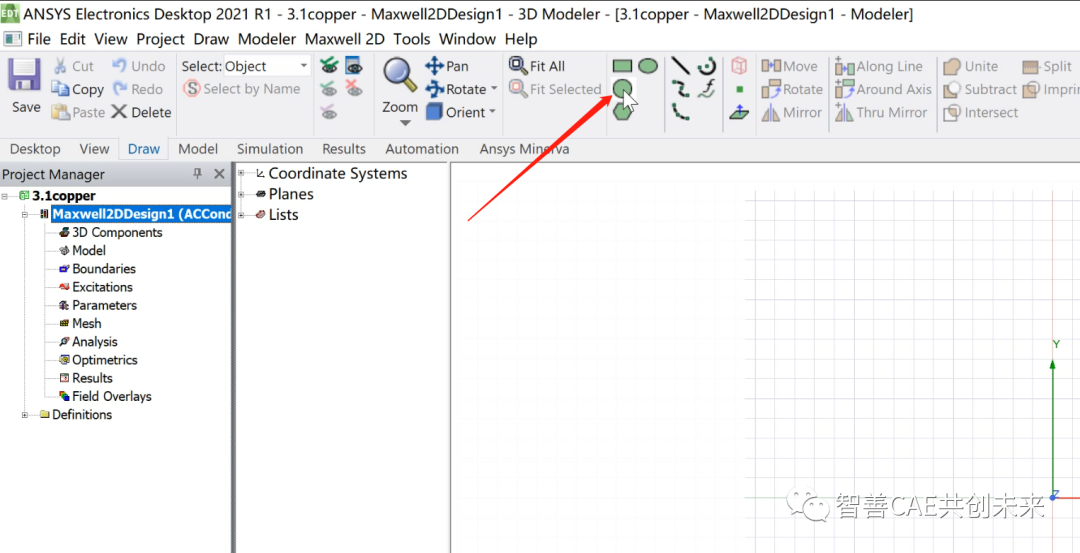The height and width of the screenshot is (553, 1080).
Task: Click Duplicate Along Line tool
Action: coord(879,66)
